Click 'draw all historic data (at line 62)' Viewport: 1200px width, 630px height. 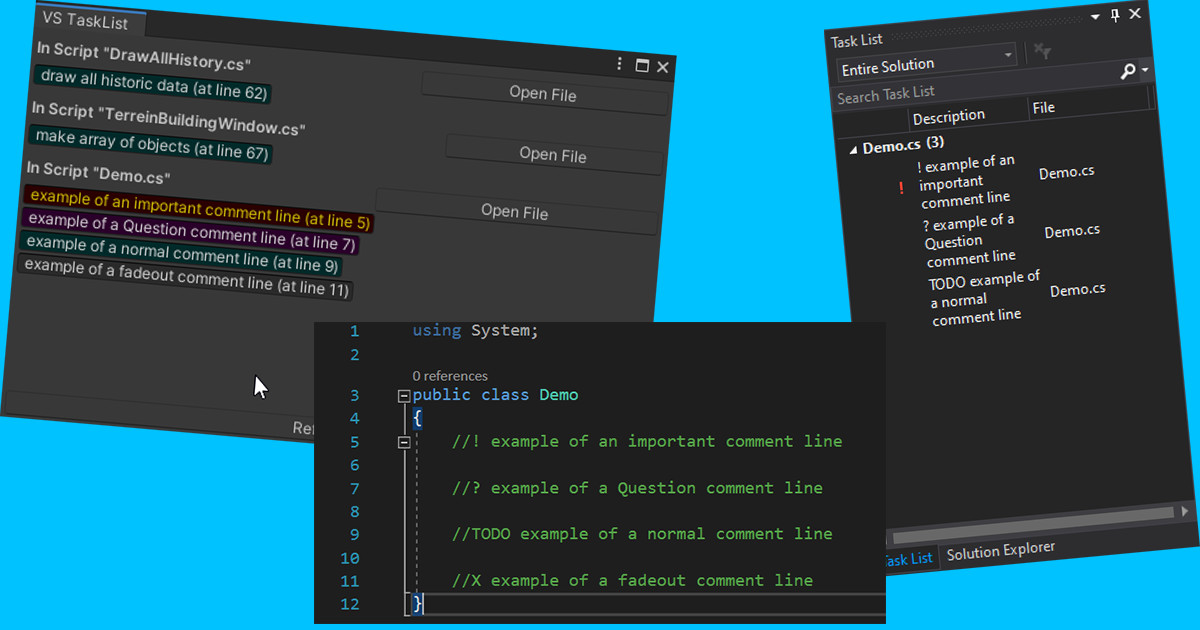click(x=154, y=84)
